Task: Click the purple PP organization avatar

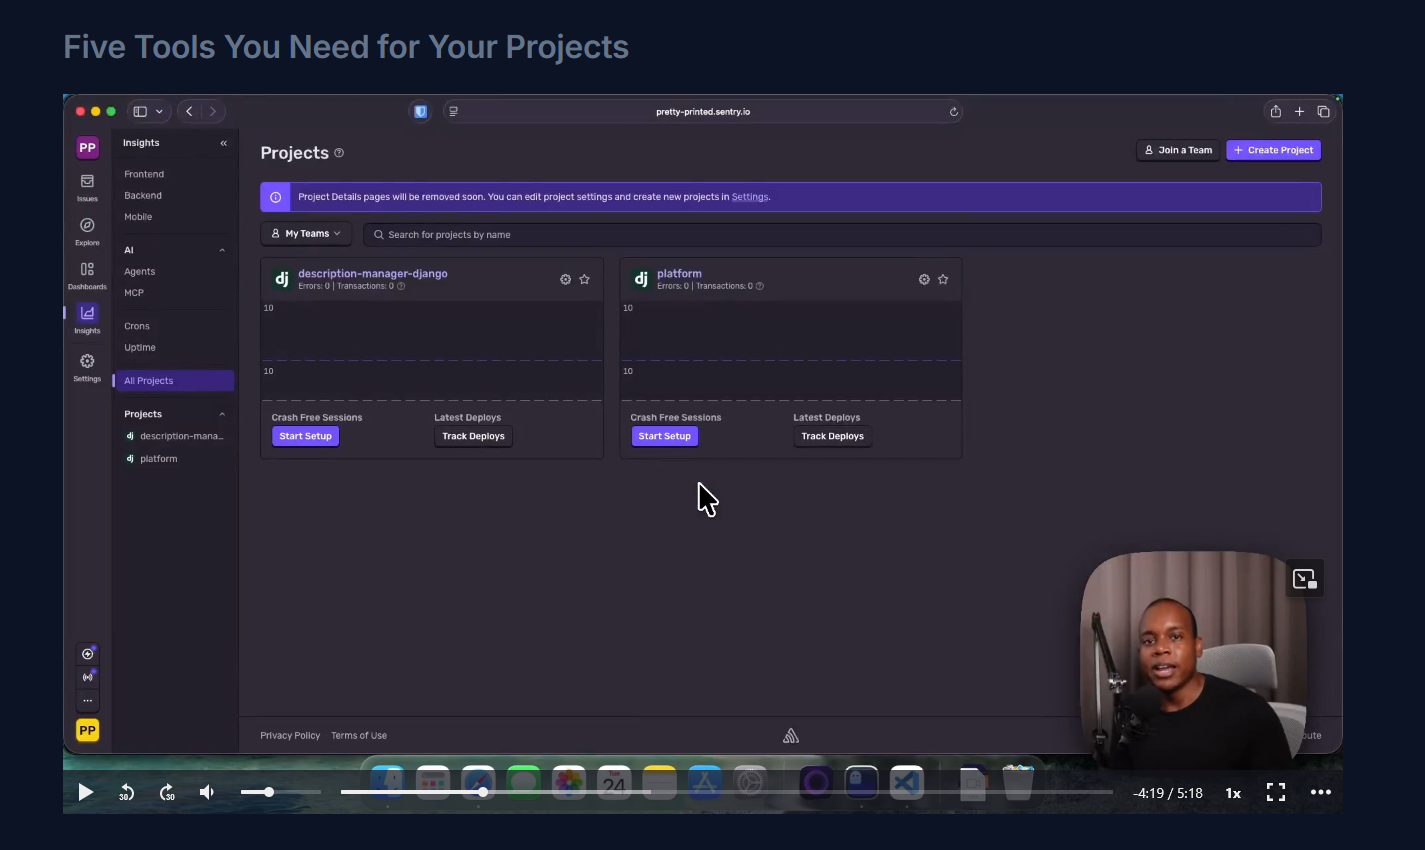Action: pyautogui.click(x=87, y=147)
